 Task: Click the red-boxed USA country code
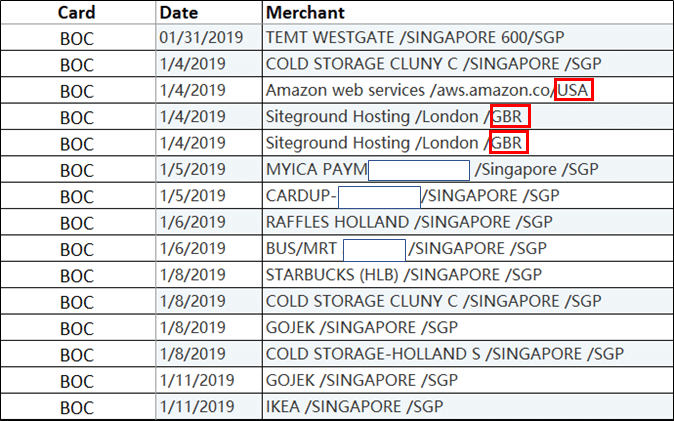pos(574,90)
